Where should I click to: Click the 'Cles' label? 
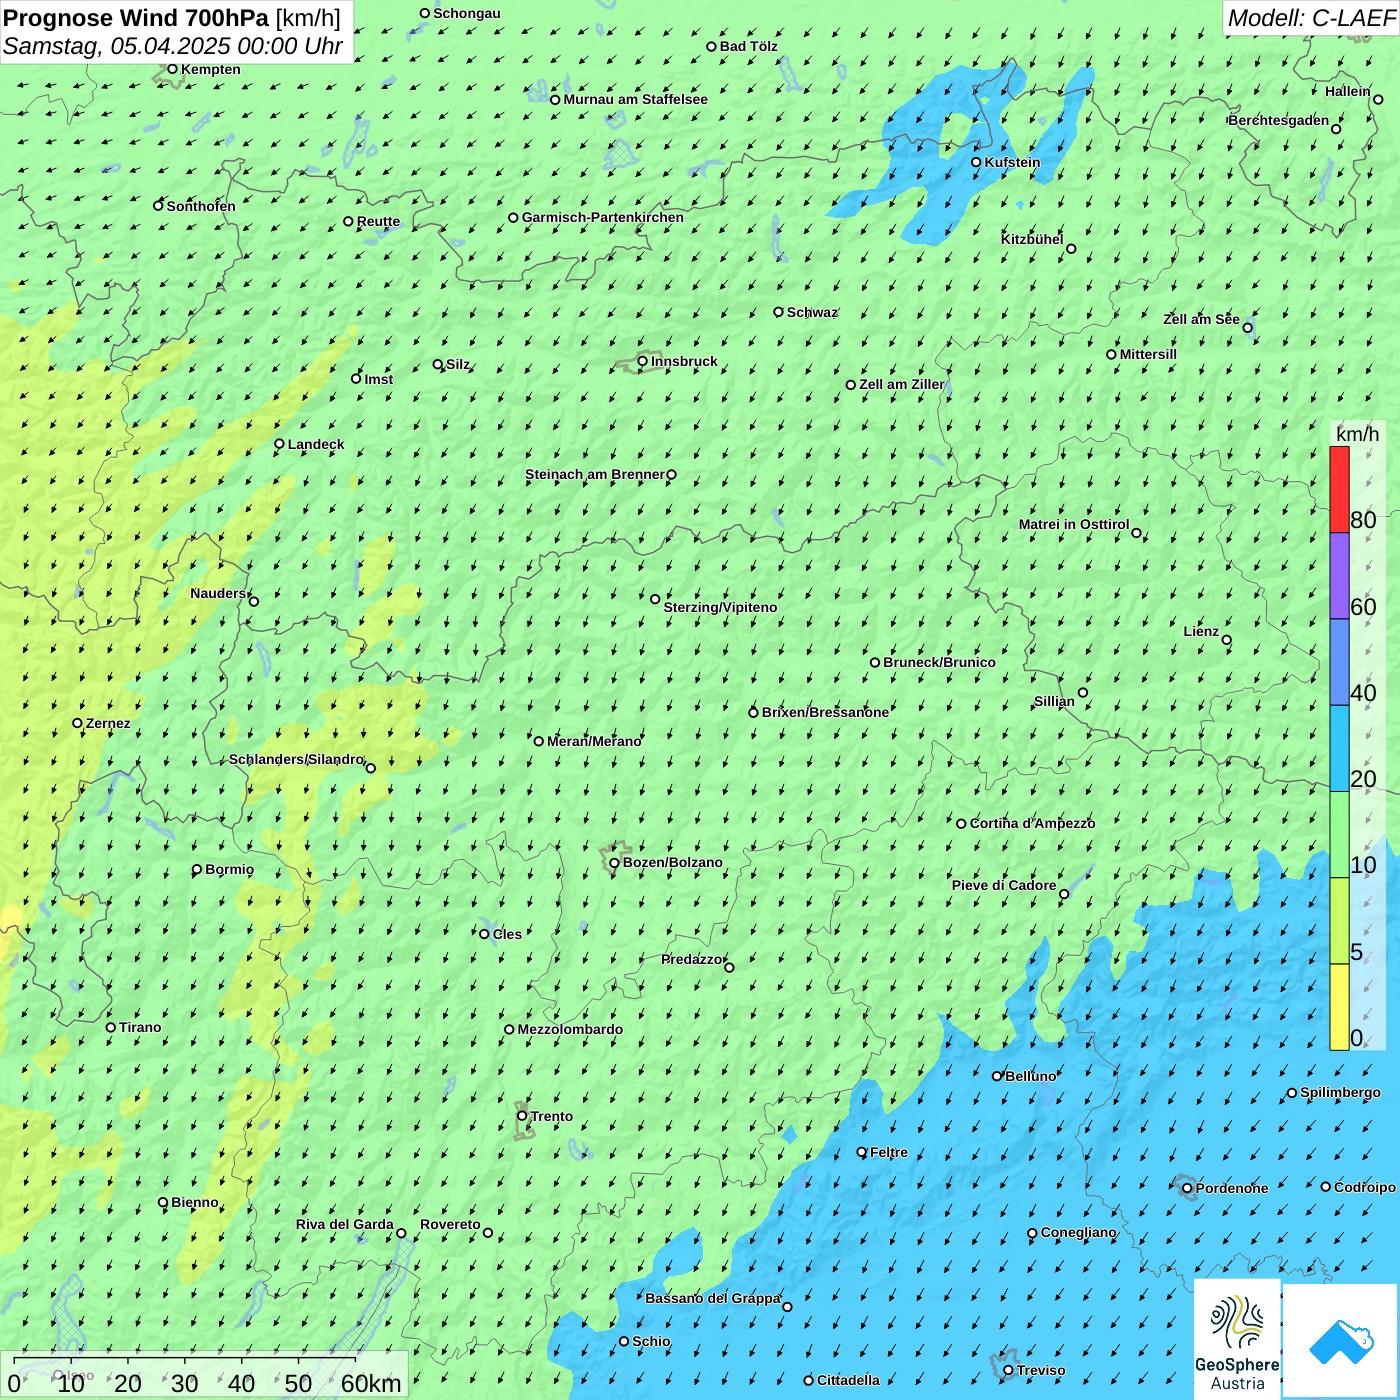click(x=507, y=934)
